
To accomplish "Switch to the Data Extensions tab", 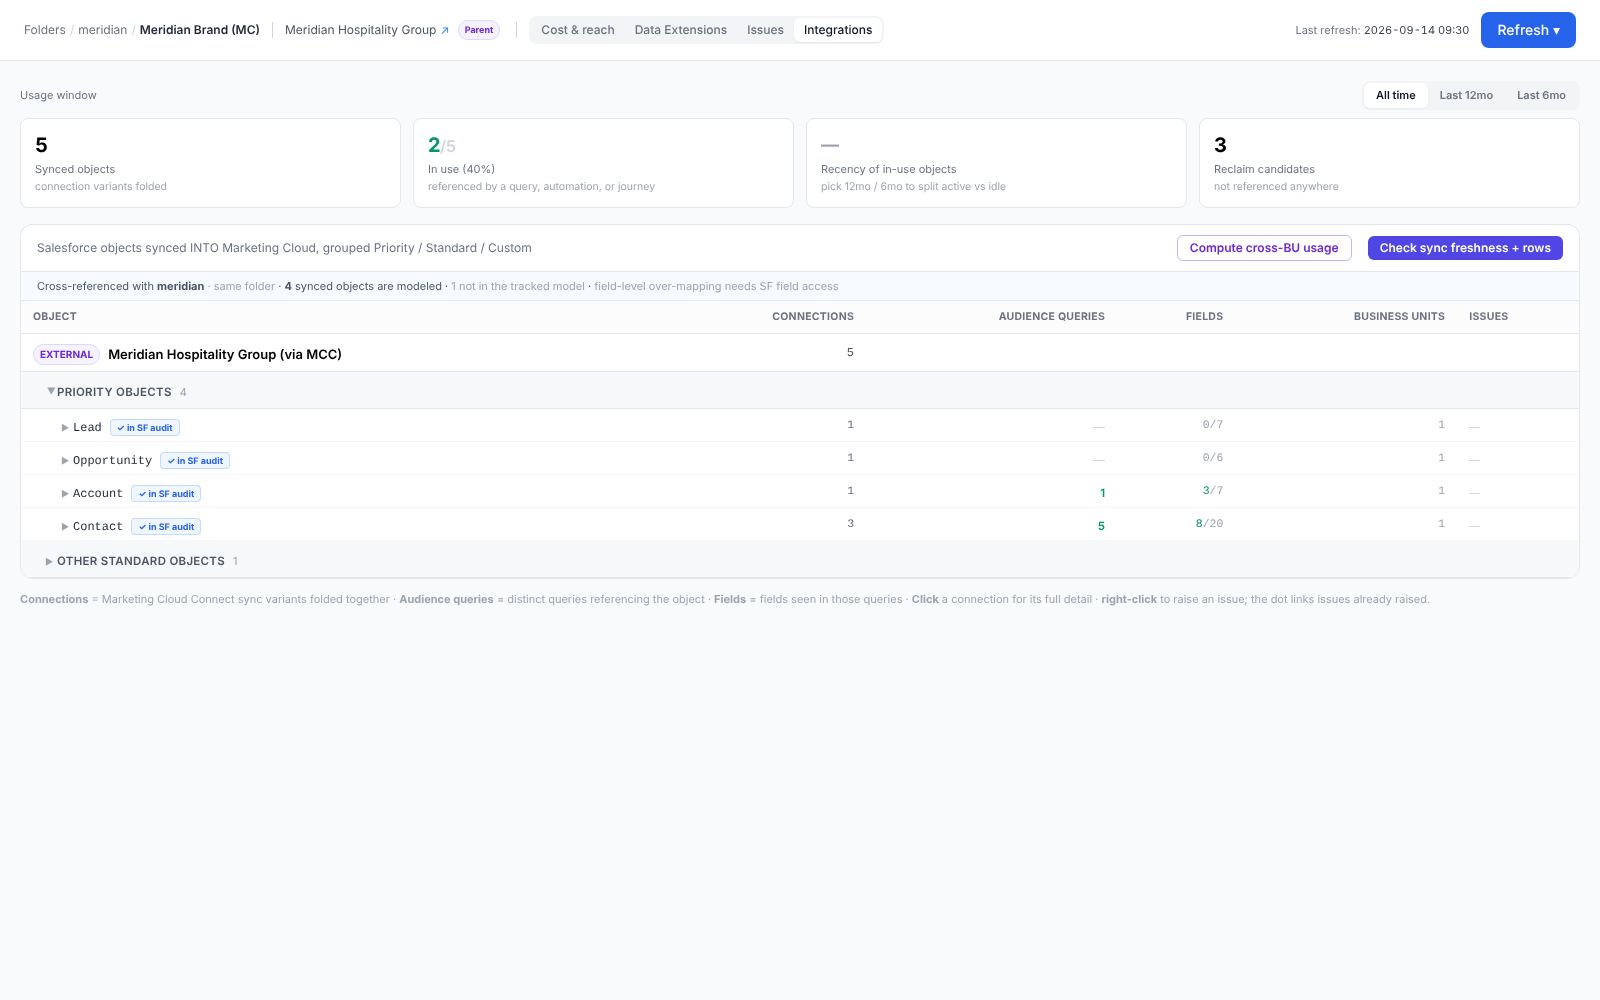I will coord(681,30).
